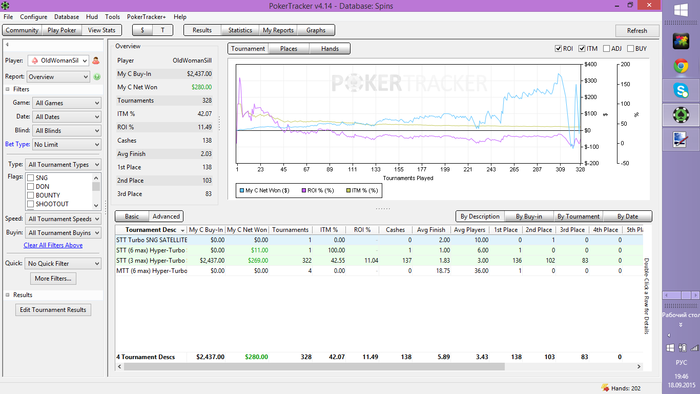This screenshot has width=700, height=394.
Task: Click the green help icon beside the Report dropdown
Action: (x=97, y=77)
